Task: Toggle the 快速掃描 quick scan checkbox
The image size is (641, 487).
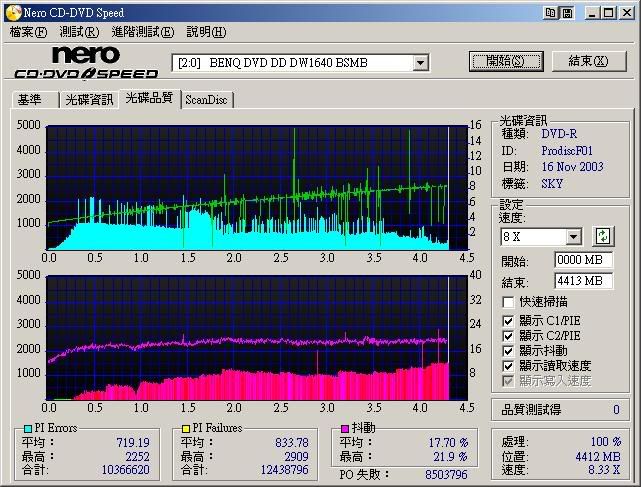Action: (x=508, y=302)
